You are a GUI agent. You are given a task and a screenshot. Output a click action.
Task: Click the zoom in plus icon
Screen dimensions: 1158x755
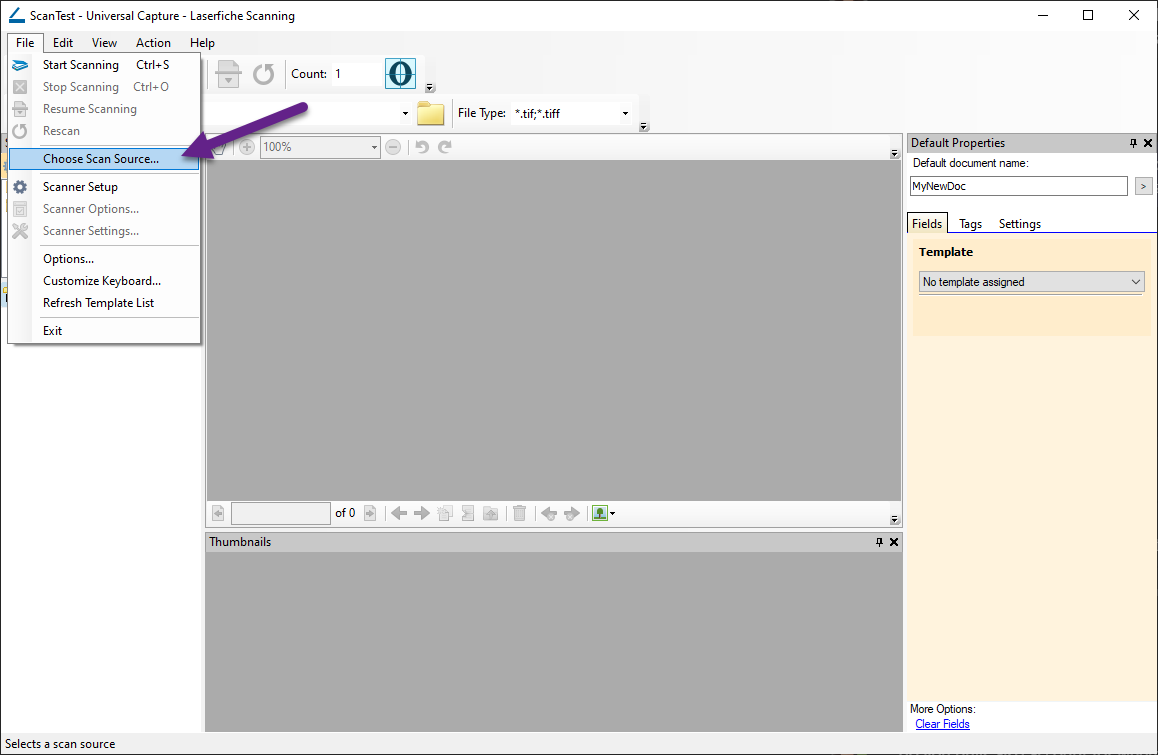247,147
